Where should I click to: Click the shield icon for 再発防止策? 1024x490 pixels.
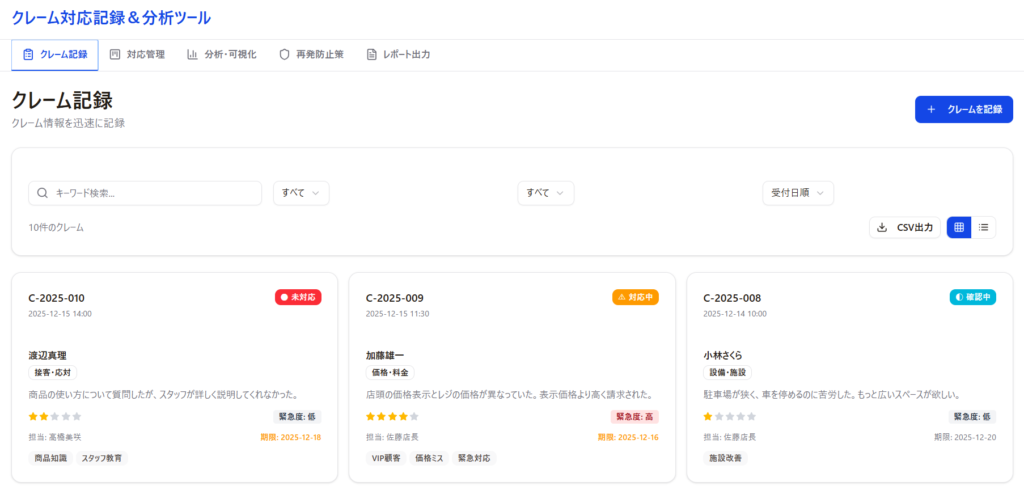pos(284,55)
